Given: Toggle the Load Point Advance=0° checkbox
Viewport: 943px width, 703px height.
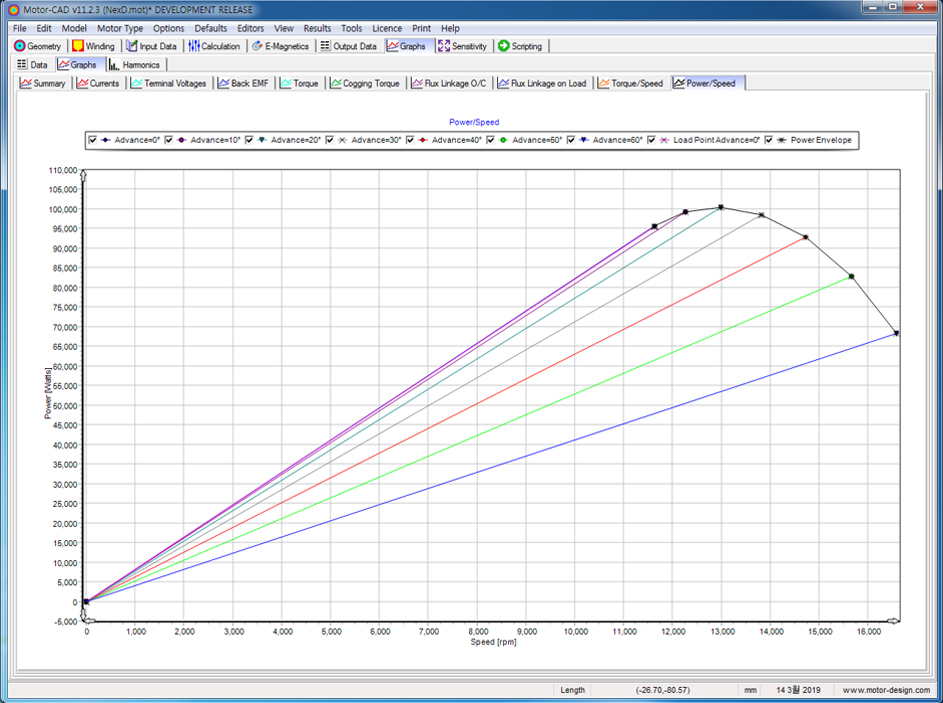Looking at the screenshot, I should click(651, 140).
